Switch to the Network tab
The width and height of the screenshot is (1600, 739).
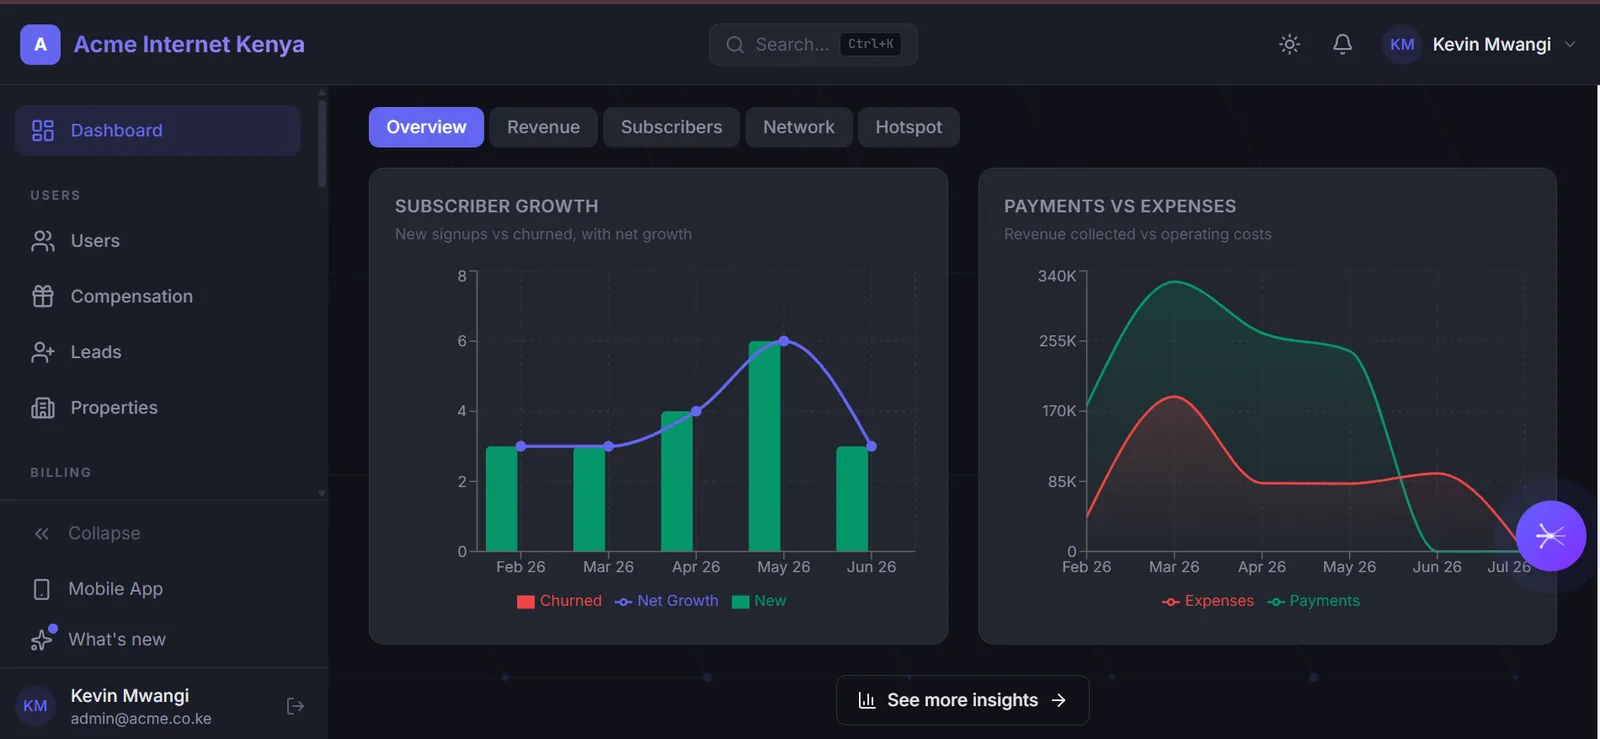coord(798,127)
